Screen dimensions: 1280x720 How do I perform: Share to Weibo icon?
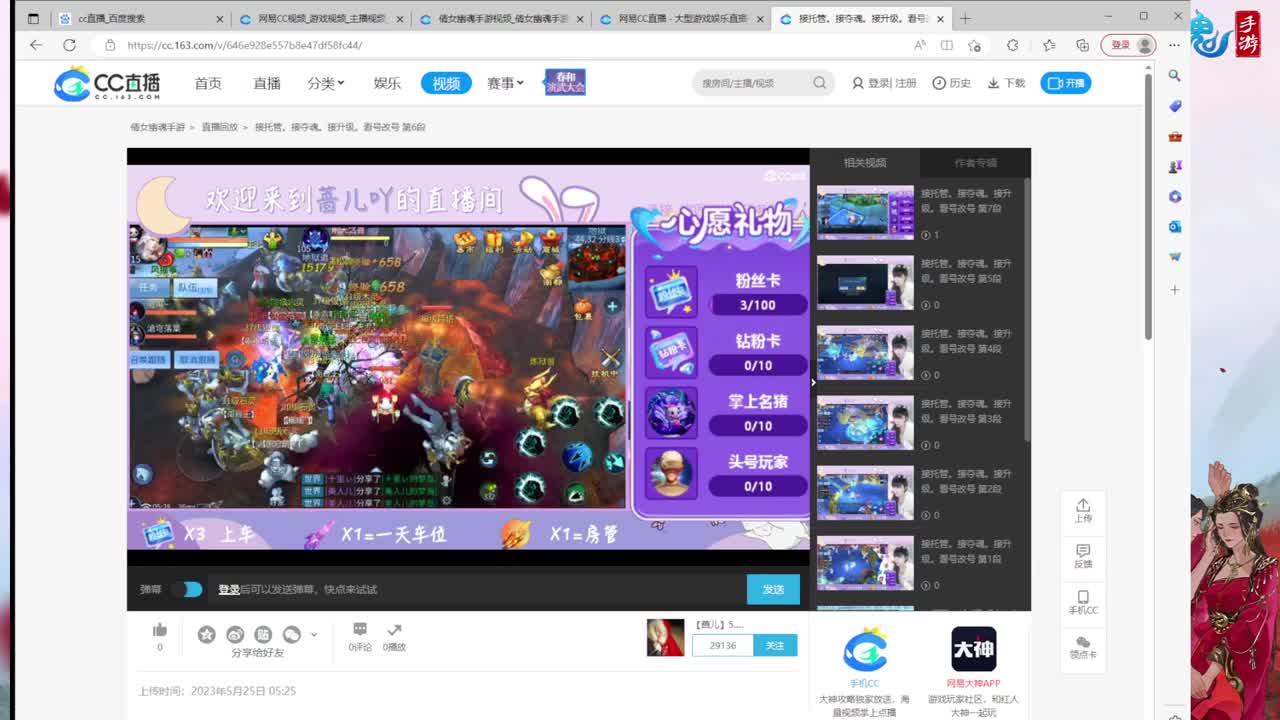click(x=235, y=634)
